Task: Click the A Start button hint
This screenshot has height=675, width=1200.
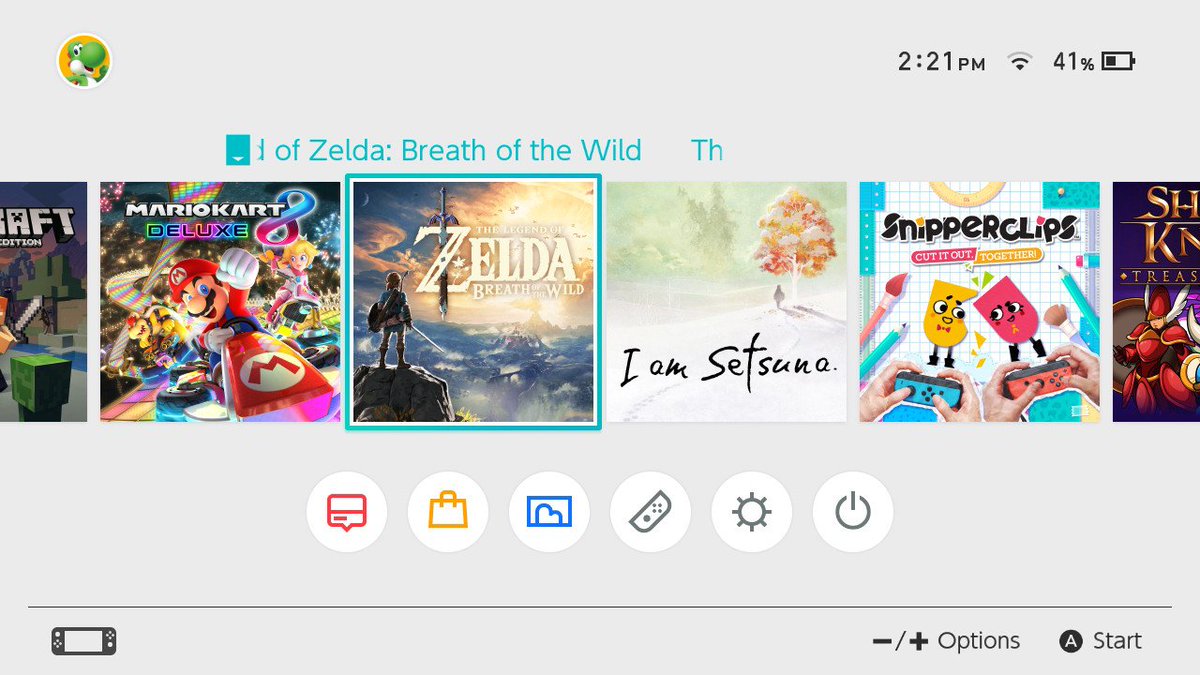Action: coord(1100,641)
